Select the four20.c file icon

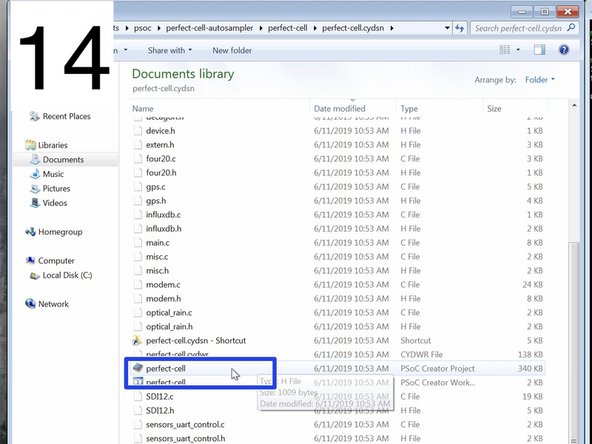click(138, 159)
